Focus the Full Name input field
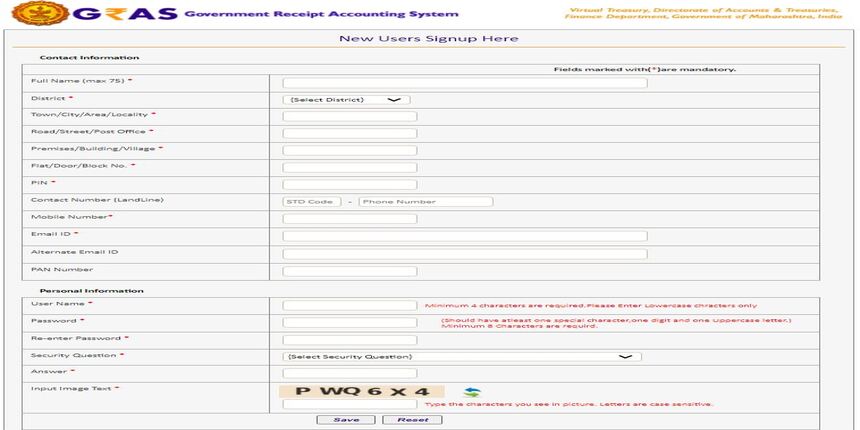The height and width of the screenshot is (430, 860). [x=465, y=83]
